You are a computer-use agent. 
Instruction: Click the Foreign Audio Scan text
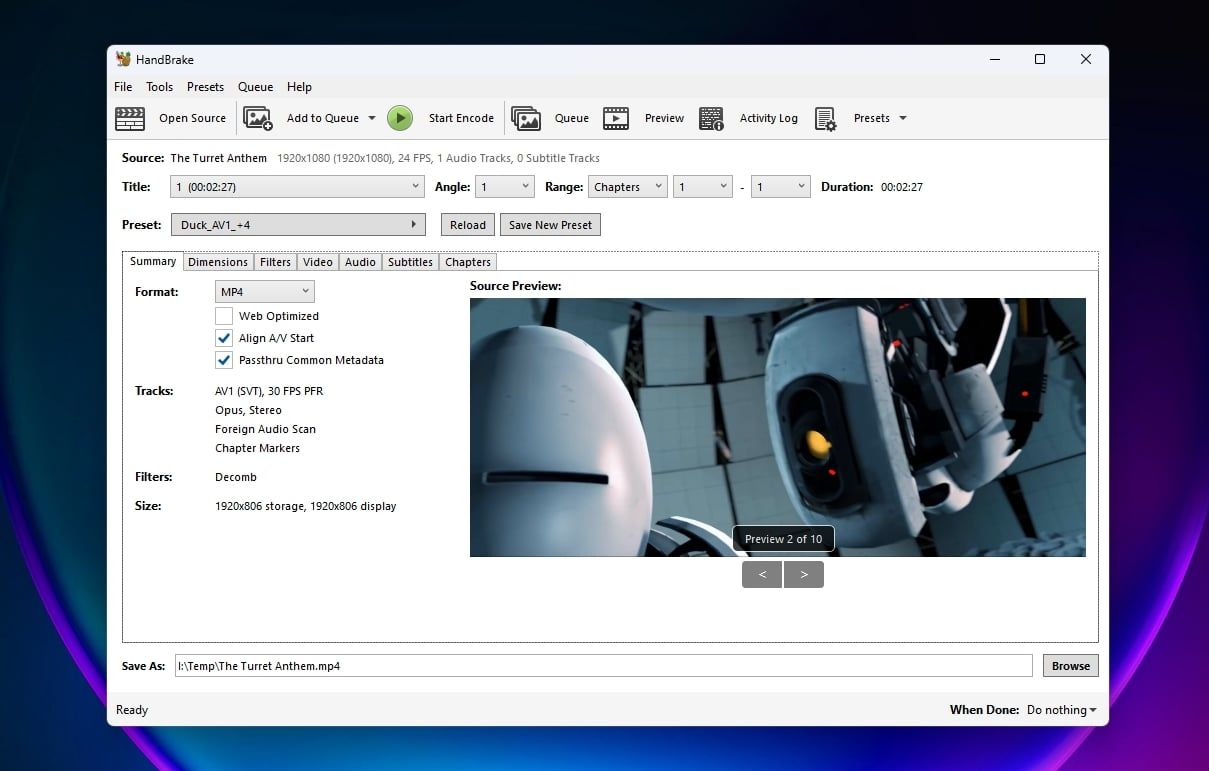[265, 429]
